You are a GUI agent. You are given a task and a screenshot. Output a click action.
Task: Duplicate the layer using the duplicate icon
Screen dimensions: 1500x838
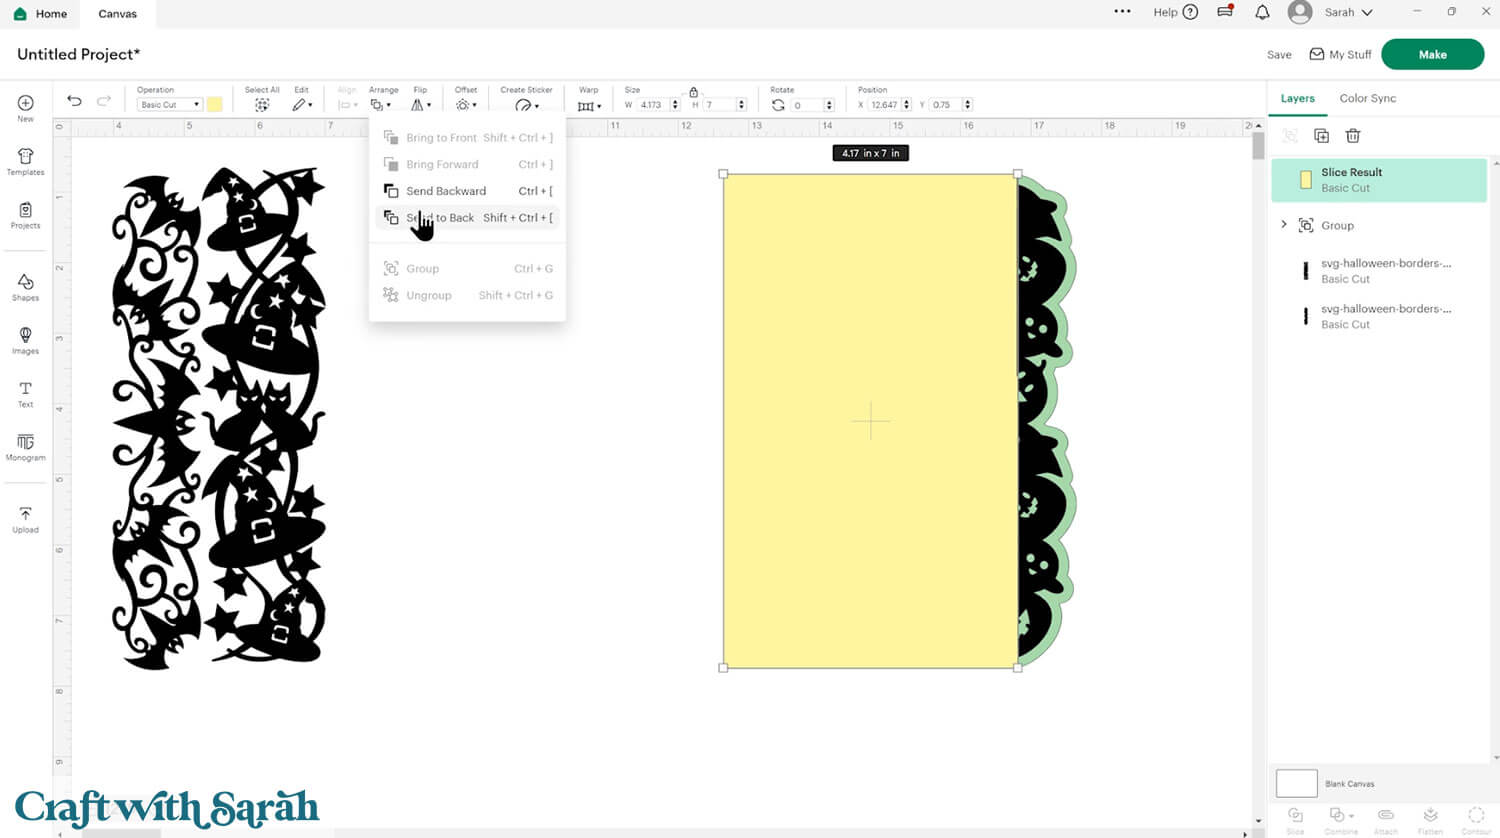(x=1321, y=136)
